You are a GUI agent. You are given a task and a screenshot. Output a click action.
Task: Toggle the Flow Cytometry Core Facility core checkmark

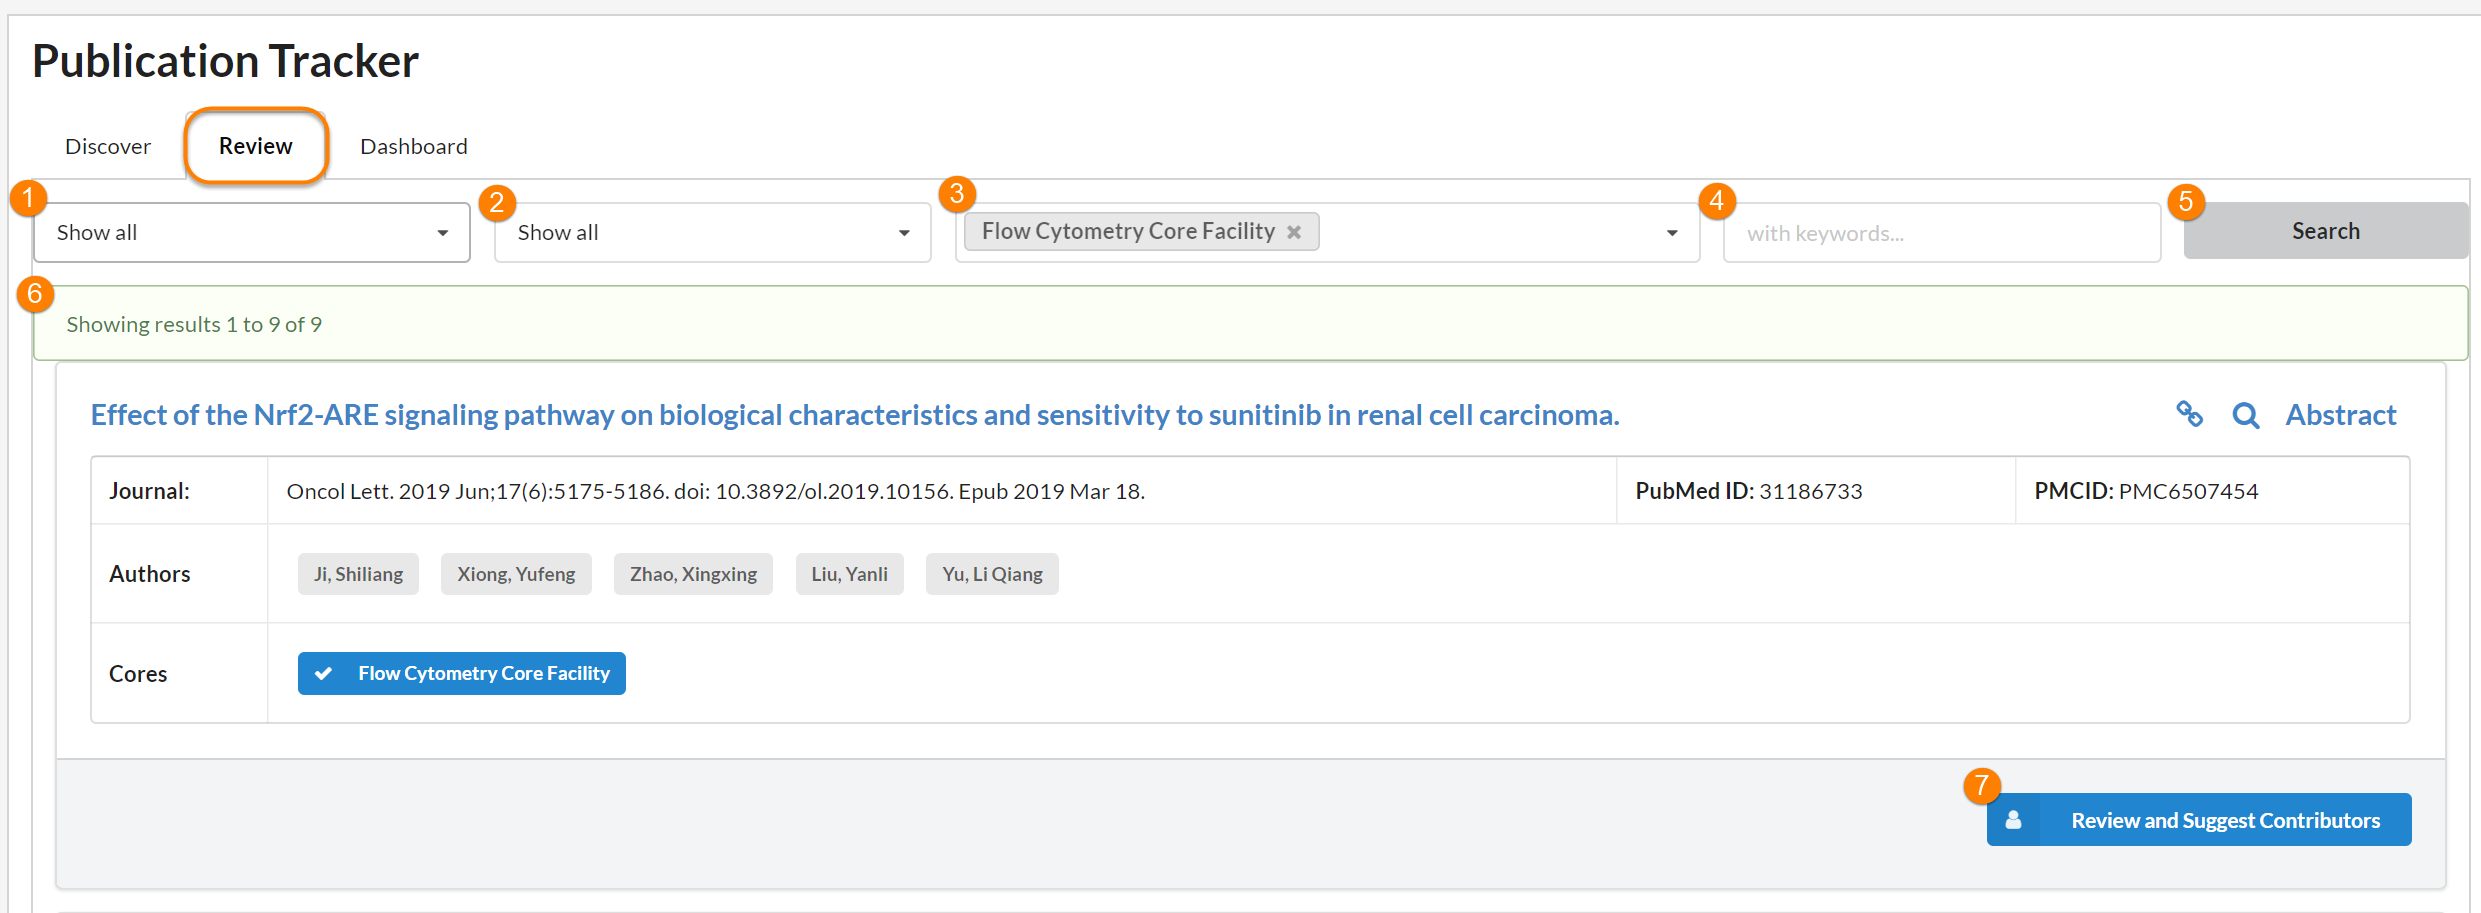(x=324, y=673)
